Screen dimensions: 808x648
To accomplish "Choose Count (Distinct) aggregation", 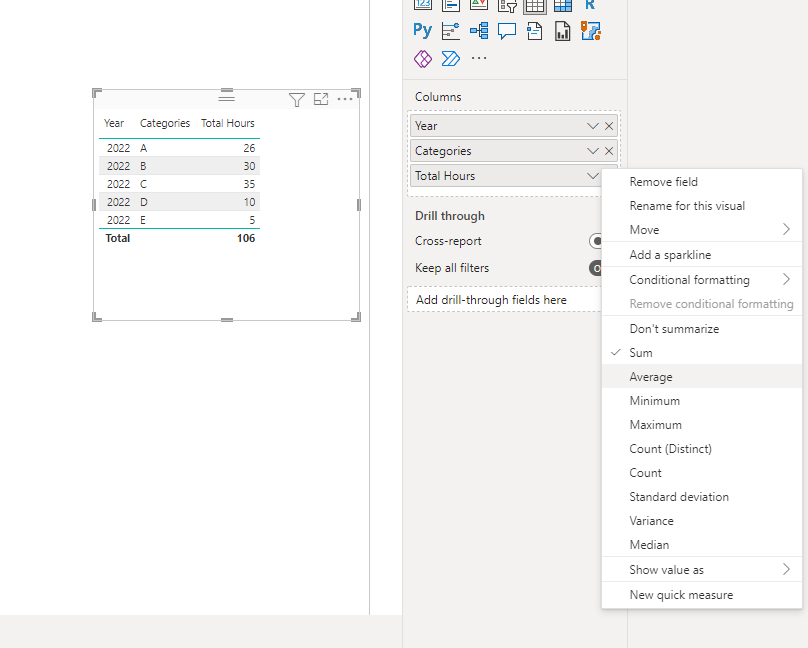I will tap(702, 449).
